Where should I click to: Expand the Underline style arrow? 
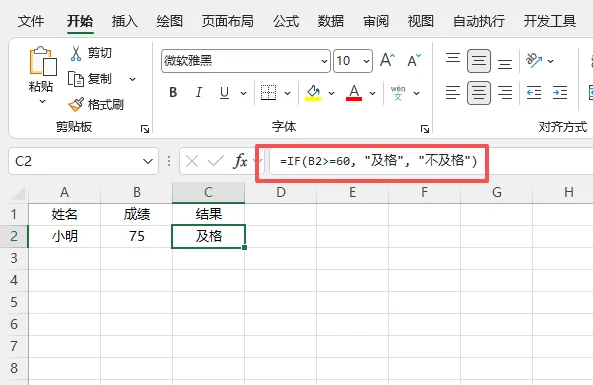click(243, 93)
